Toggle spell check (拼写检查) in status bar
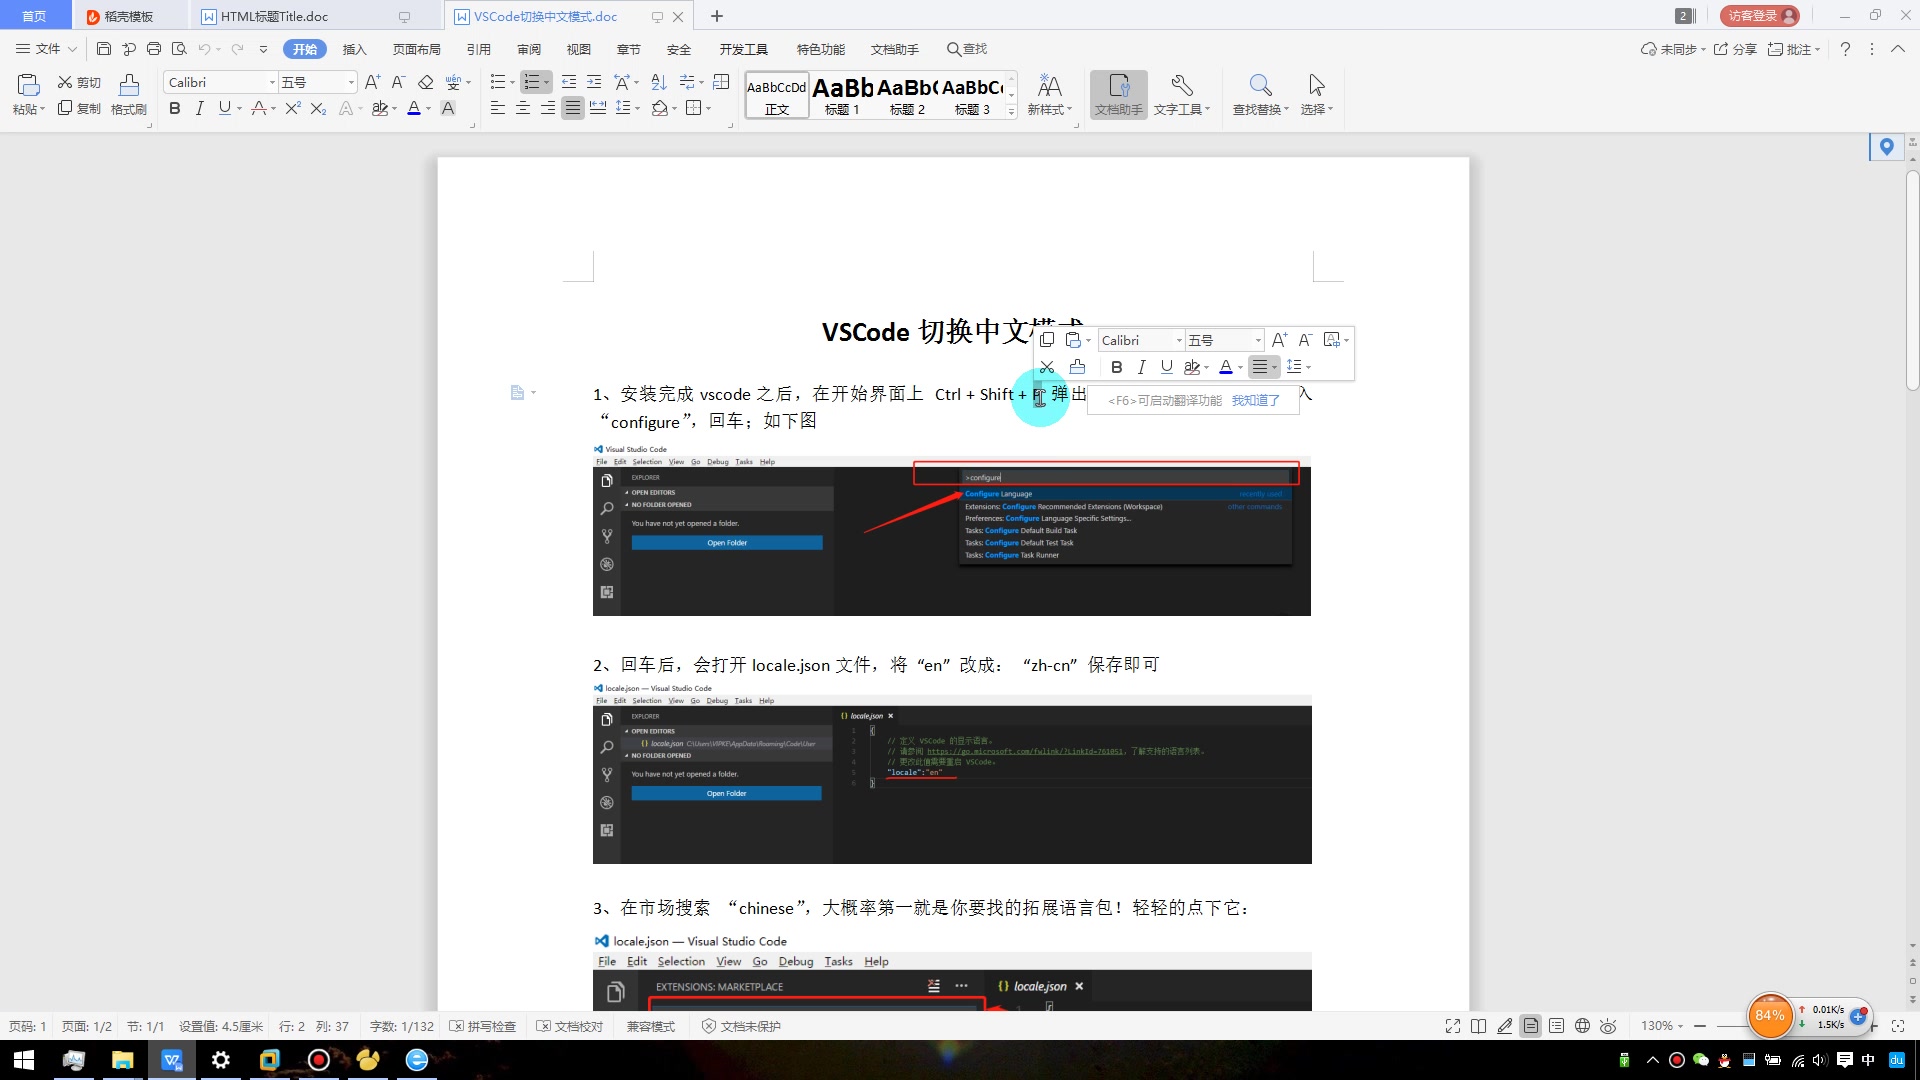 pos(483,1026)
